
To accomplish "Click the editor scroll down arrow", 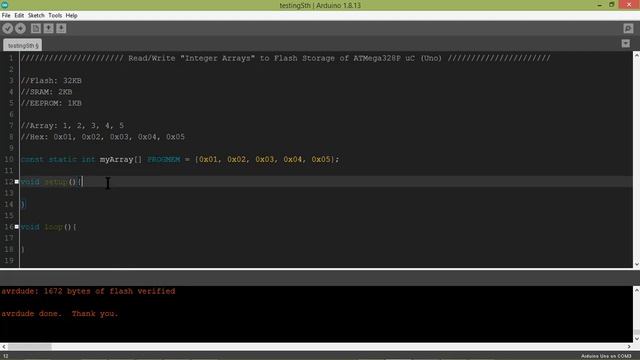I will (636, 264).
